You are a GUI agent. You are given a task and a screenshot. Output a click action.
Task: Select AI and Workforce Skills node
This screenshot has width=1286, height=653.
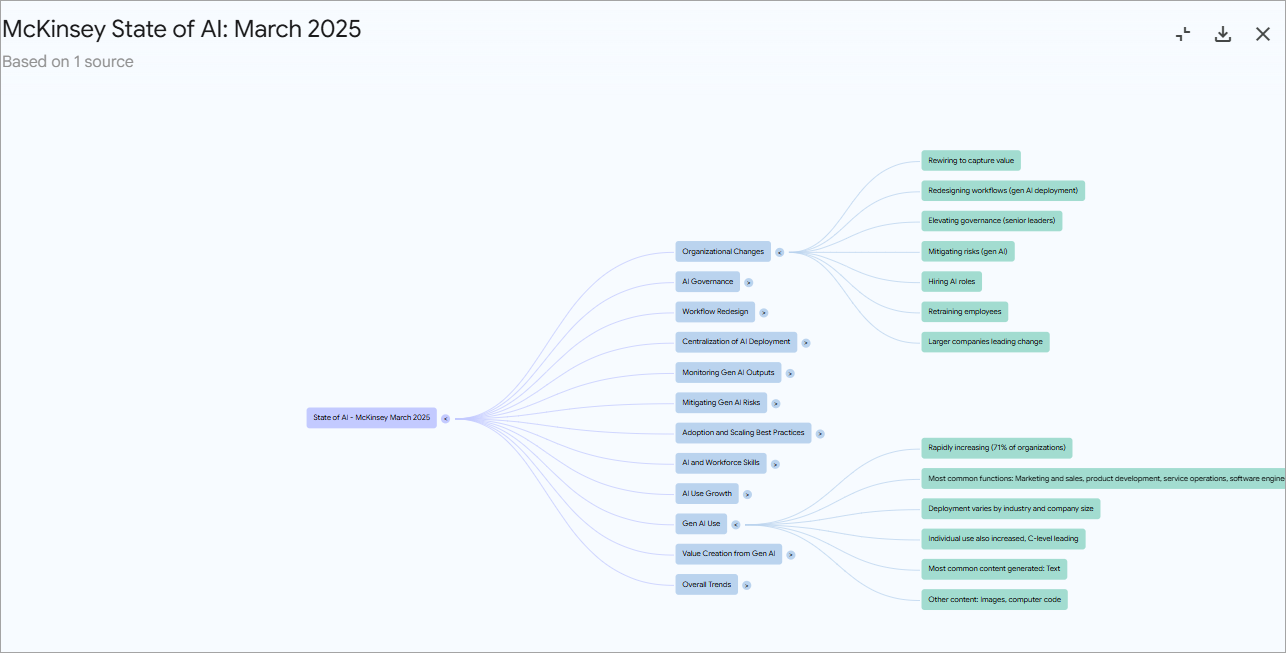721,463
